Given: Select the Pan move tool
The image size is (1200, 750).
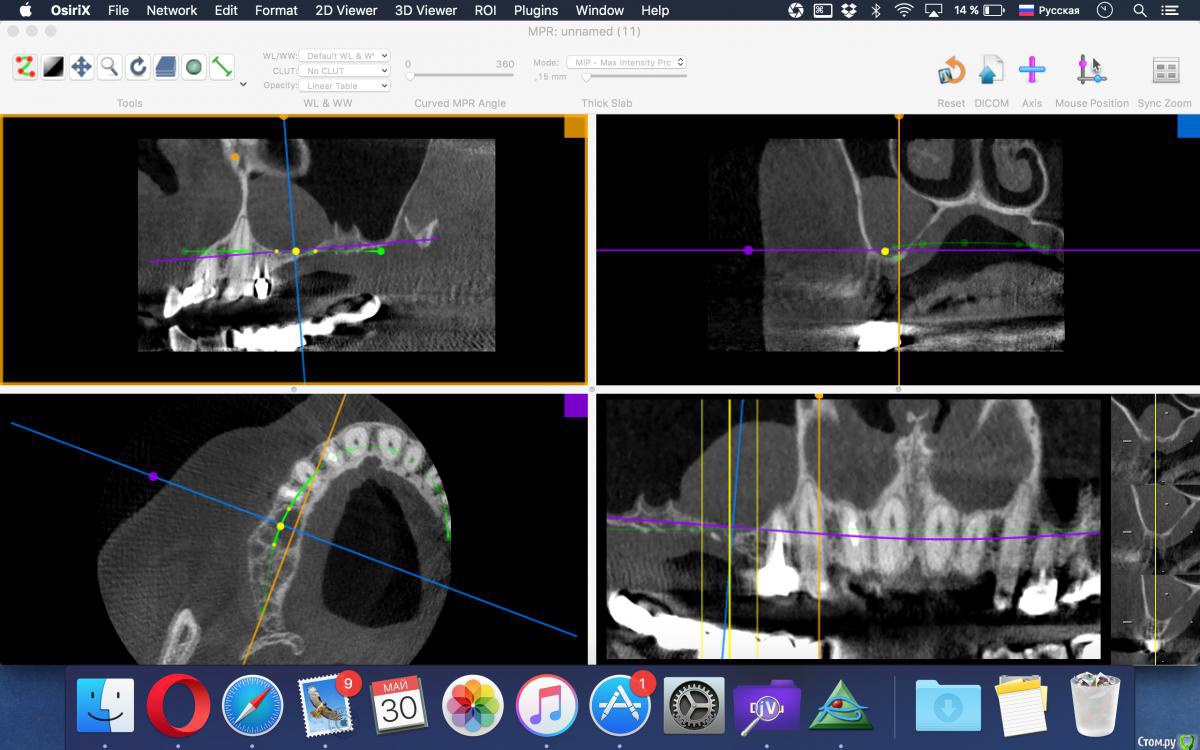Looking at the screenshot, I should click(x=81, y=68).
